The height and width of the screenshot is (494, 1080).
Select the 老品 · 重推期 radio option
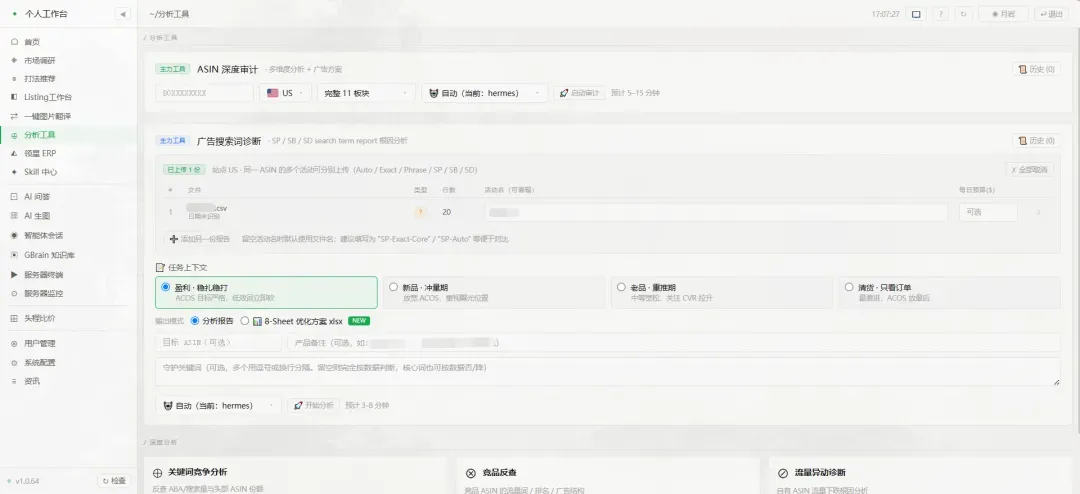tap(621, 287)
